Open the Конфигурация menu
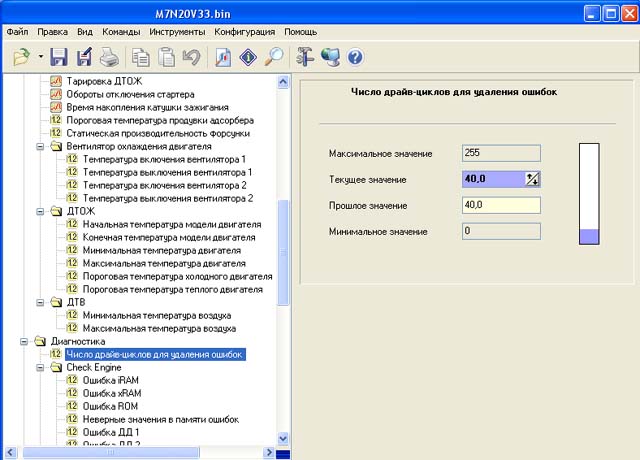Screen dimensions: 640x460 [x=244, y=32]
